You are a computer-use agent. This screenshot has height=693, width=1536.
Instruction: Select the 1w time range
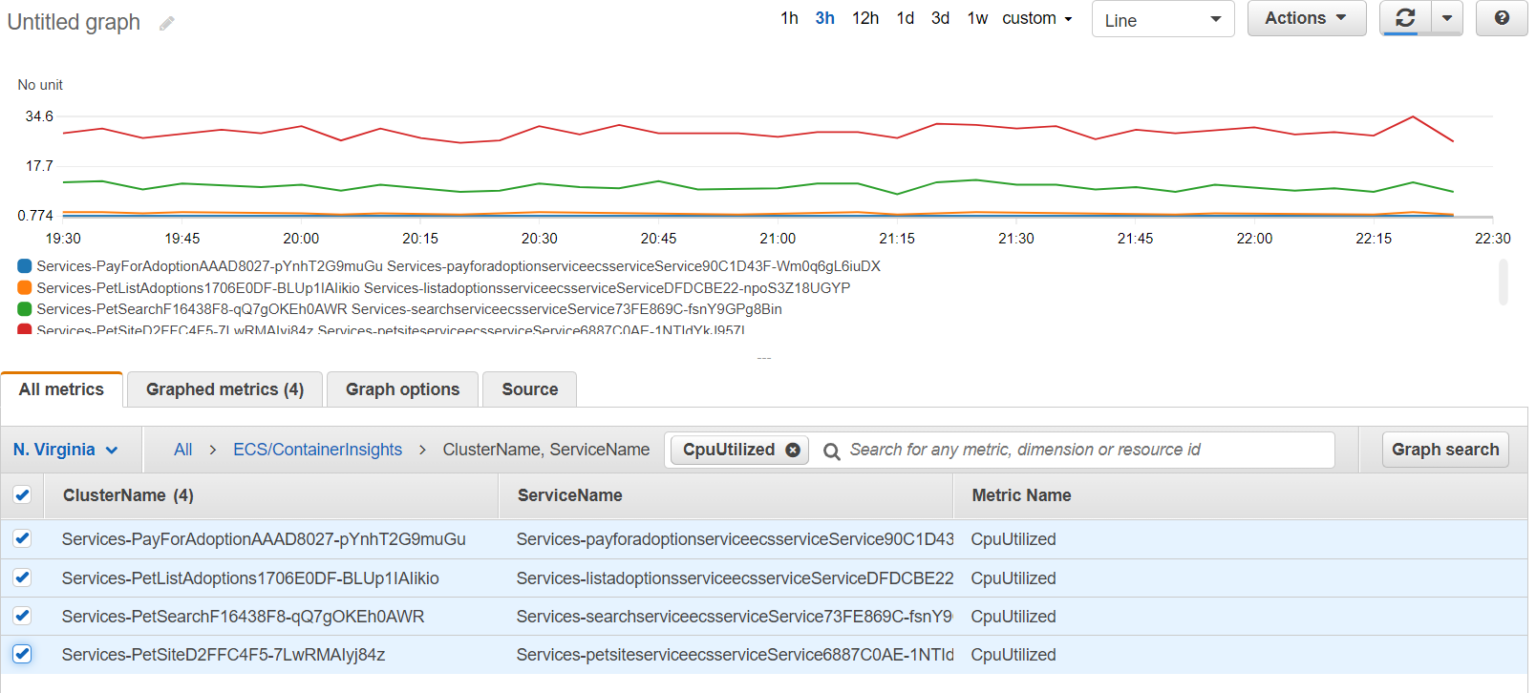tap(977, 18)
